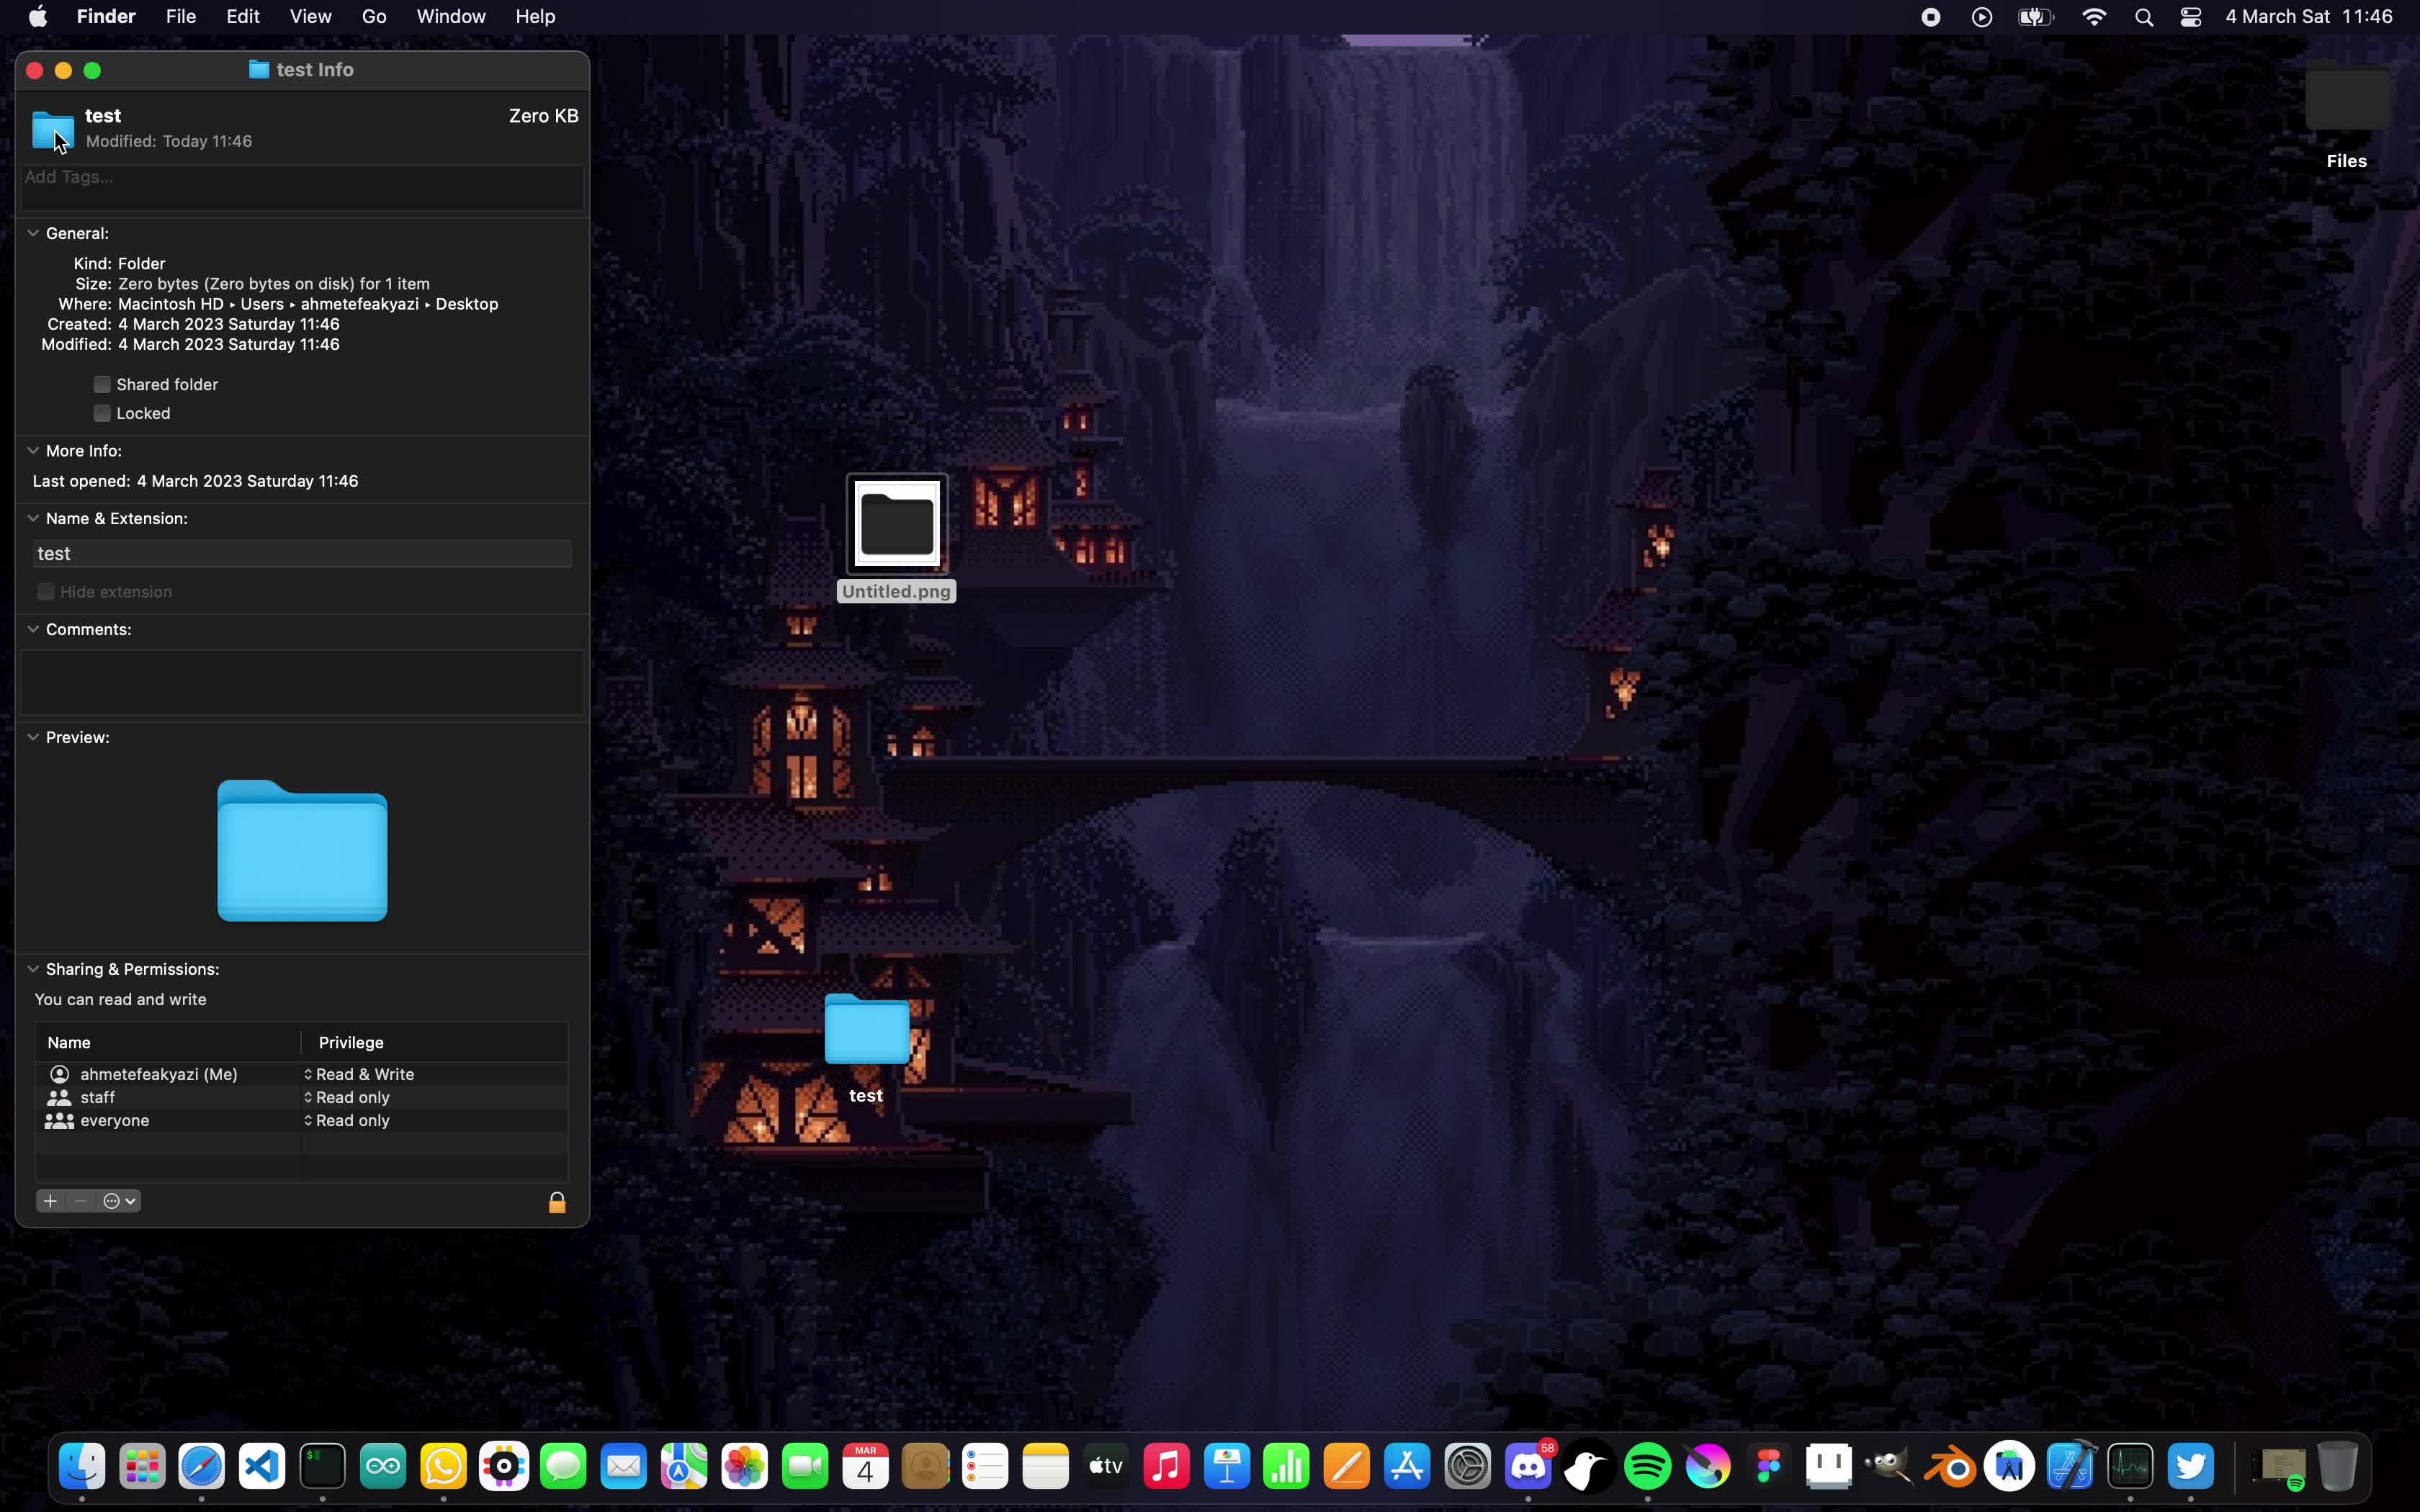
Task: Collapse the Preview section
Action: point(33,737)
